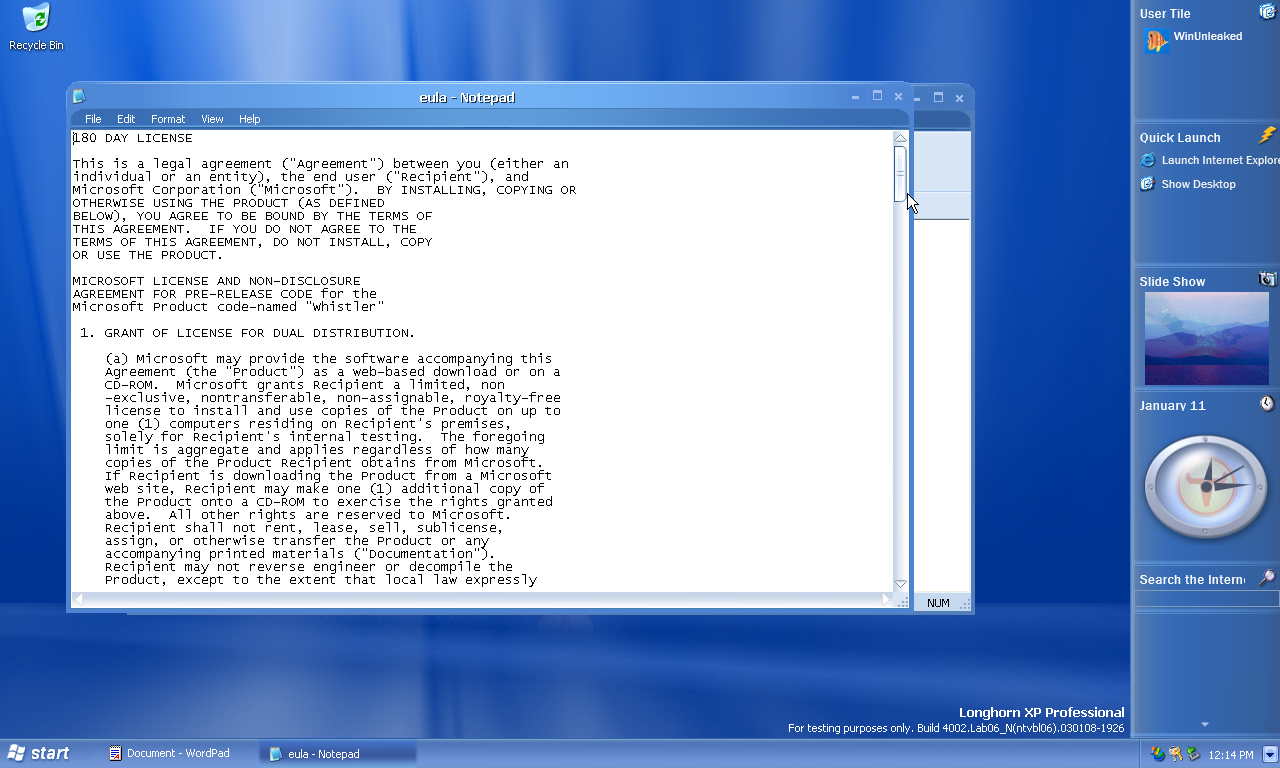Click the Quick Launch lightning bolt icon
The image size is (1280, 768).
pyautogui.click(x=1267, y=135)
